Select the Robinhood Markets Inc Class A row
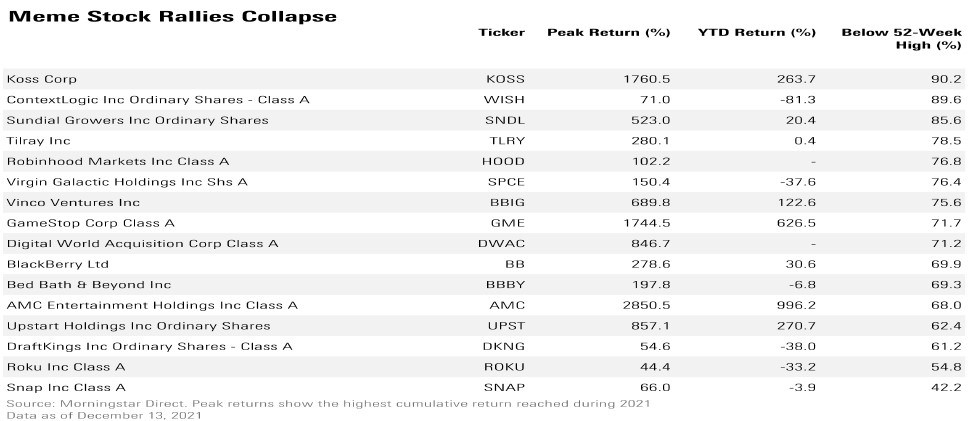979x421 pixels. 118,161
